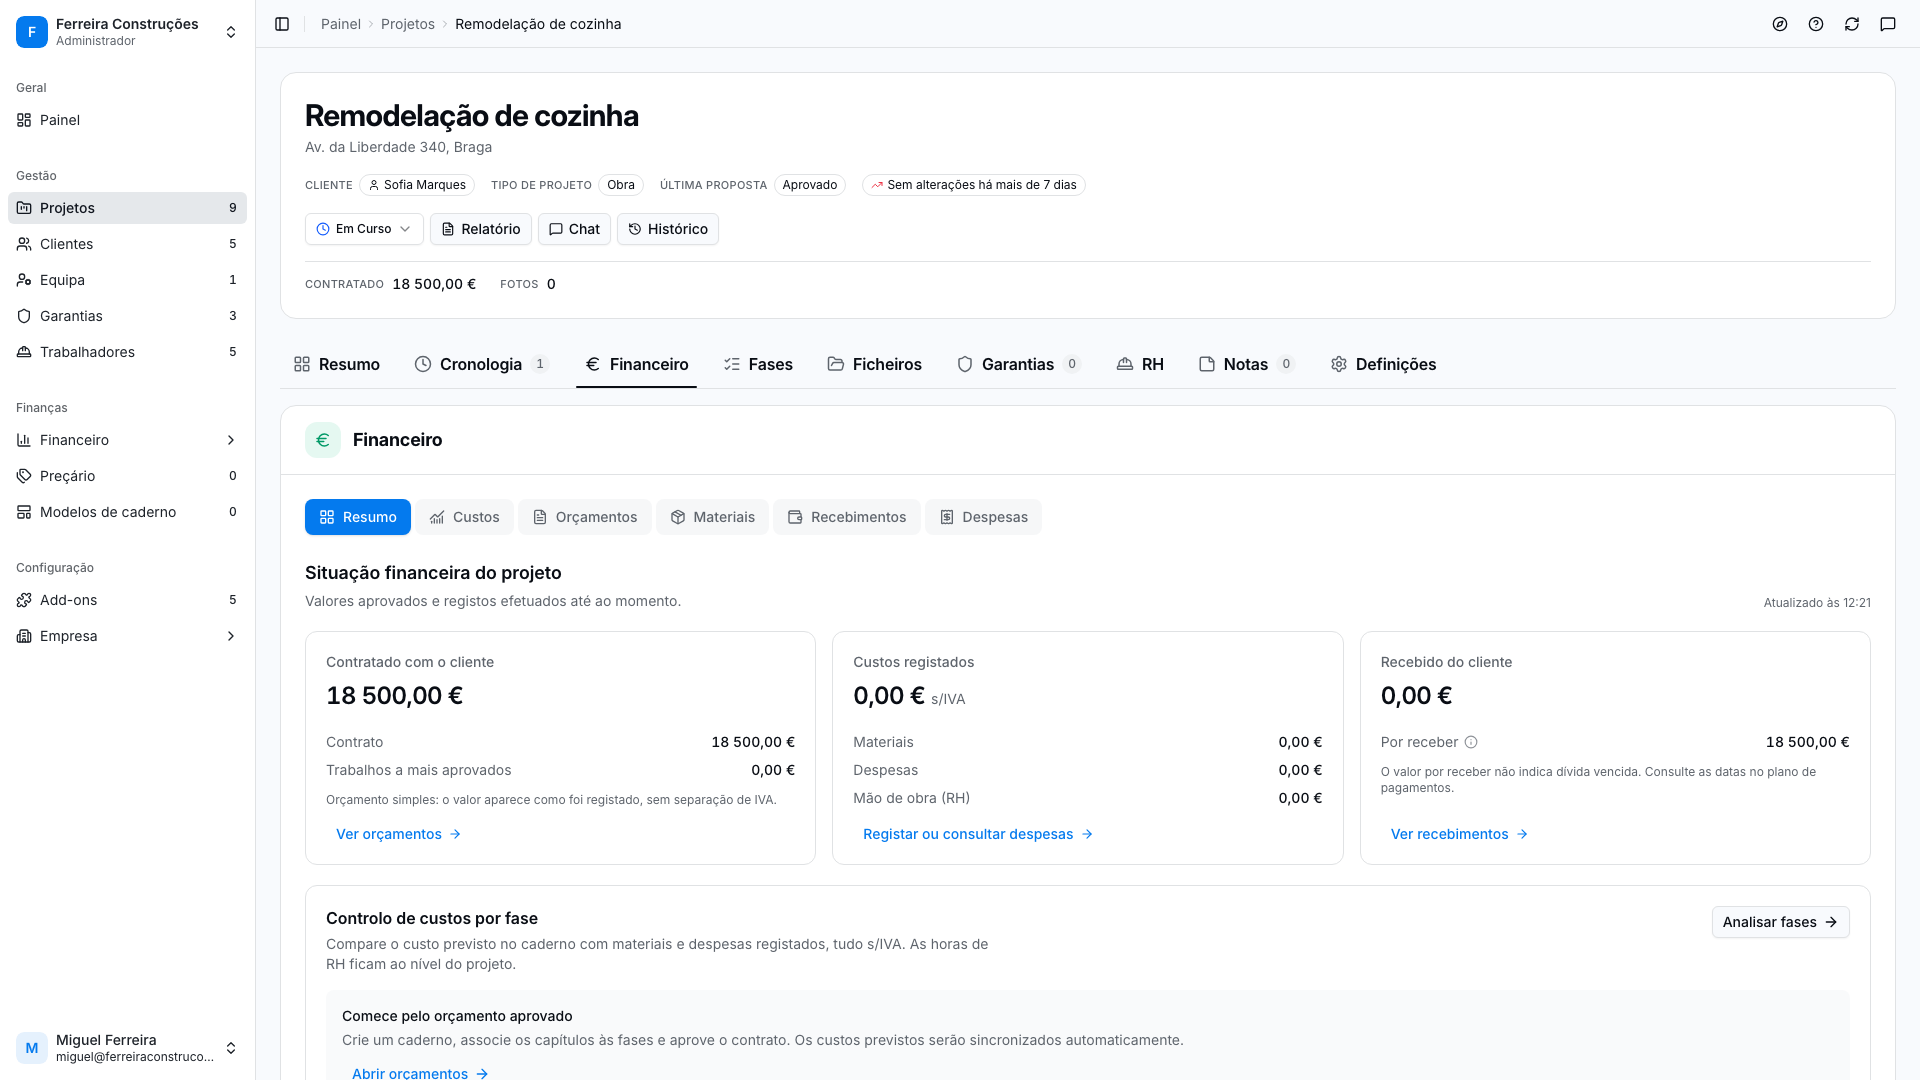Viewport: 1920px width, 1080px height.
Task: Select the Custos sub-tab
Action: [x=464, y=517]
